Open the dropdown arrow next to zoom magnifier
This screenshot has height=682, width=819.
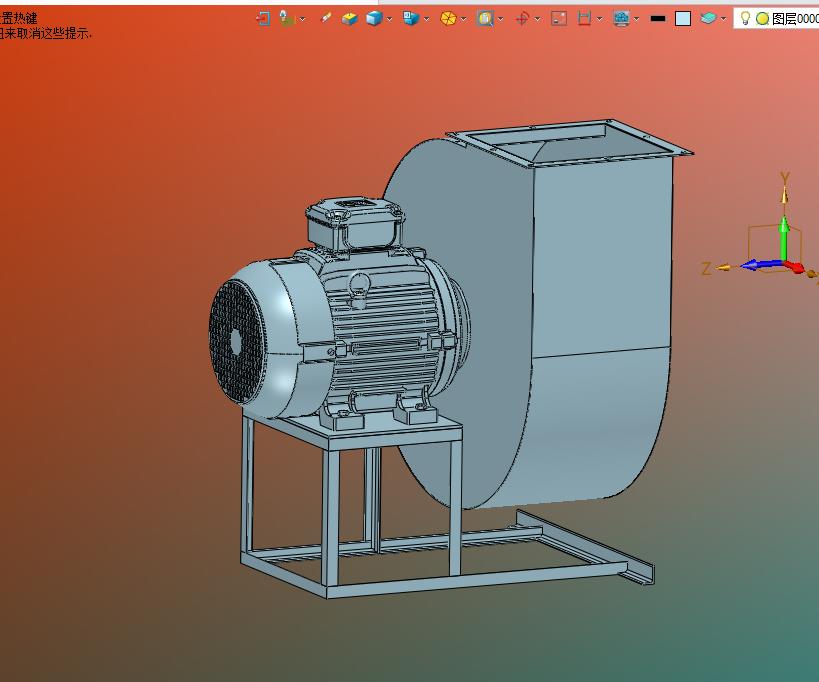click(x=500, y=18)
